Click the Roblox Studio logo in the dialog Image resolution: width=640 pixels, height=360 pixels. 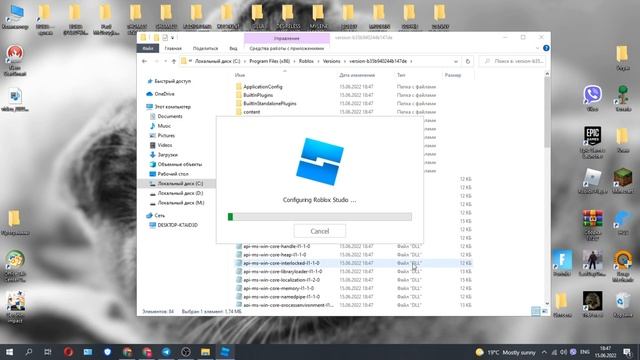tap(320, 162)
